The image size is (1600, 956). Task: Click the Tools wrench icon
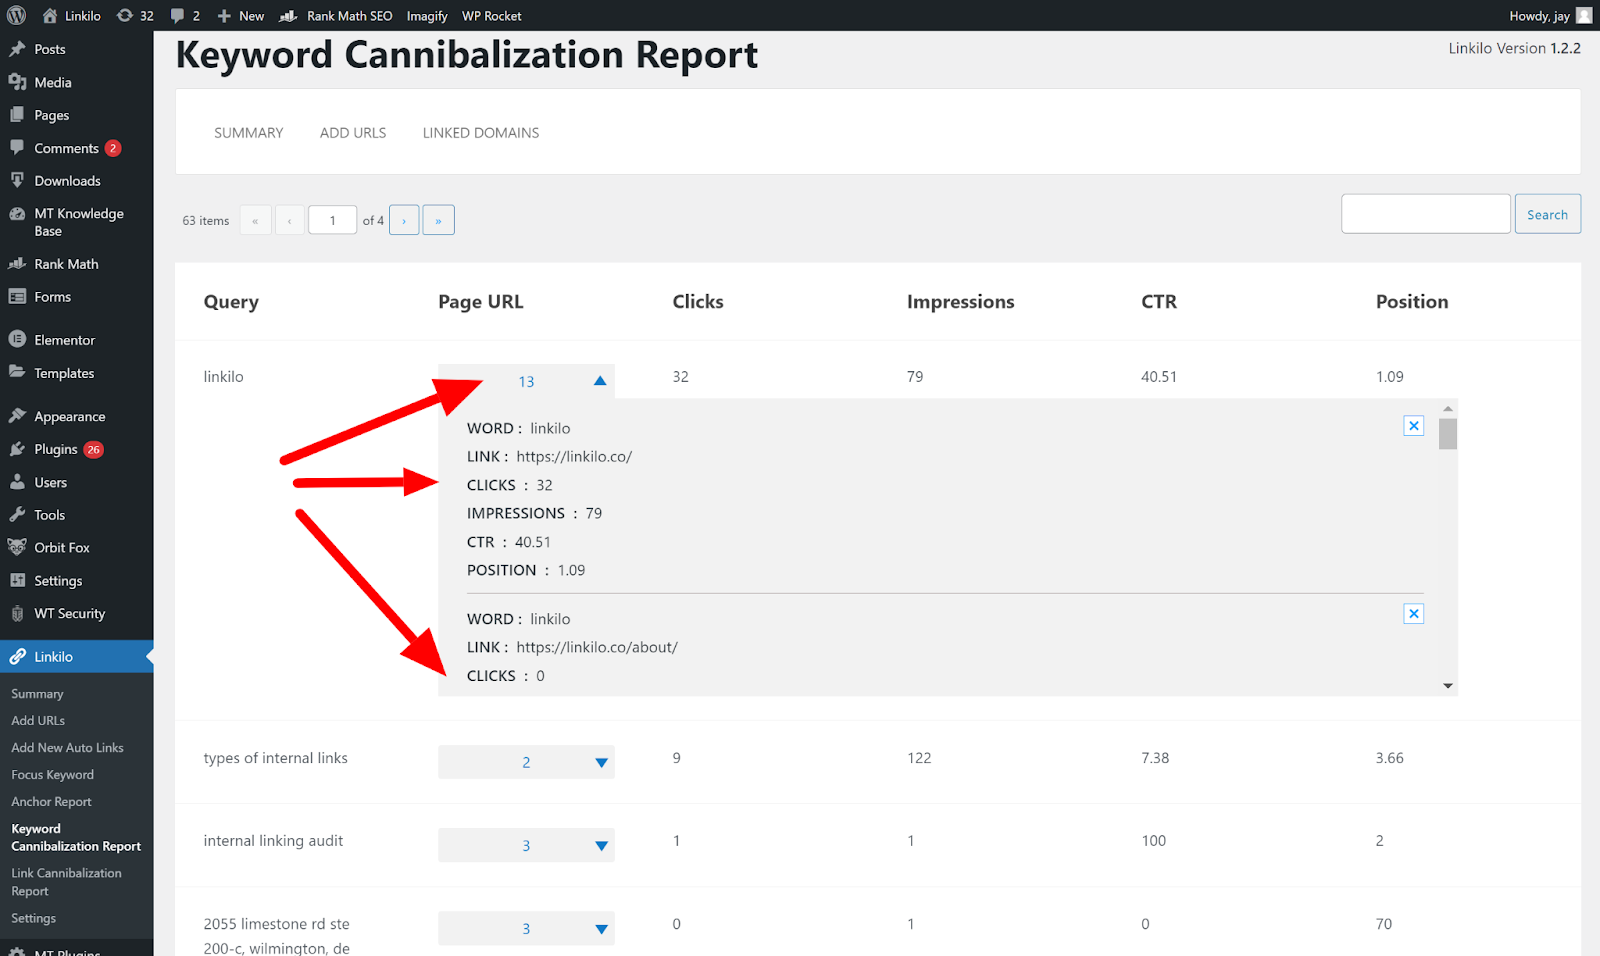click(x=17, y=515)
